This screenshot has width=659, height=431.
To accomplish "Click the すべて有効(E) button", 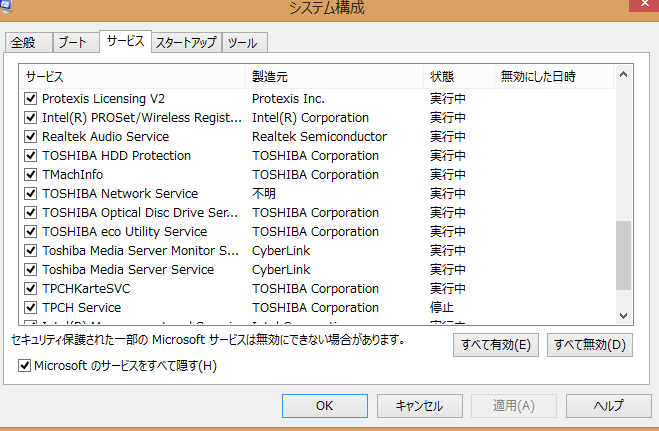I will point(496,345).
